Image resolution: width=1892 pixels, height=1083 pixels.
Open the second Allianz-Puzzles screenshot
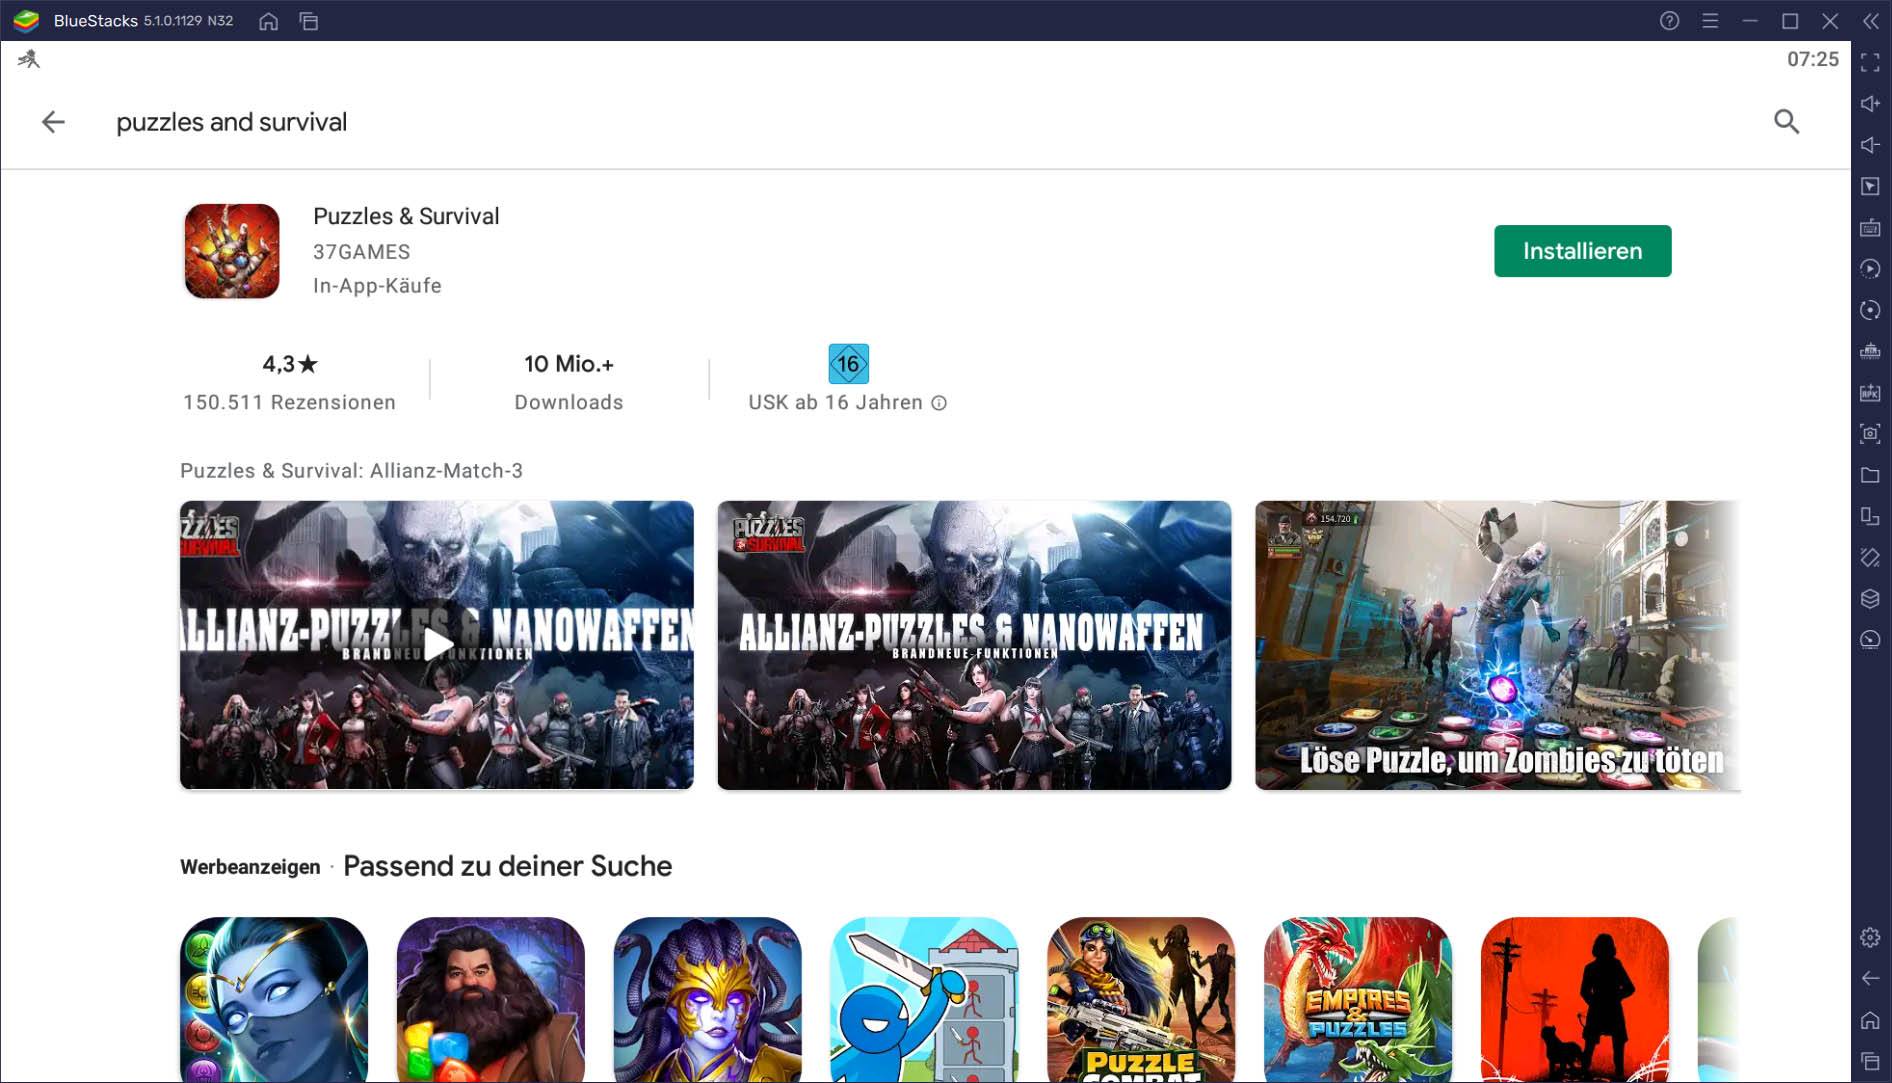tap(974, 645)
